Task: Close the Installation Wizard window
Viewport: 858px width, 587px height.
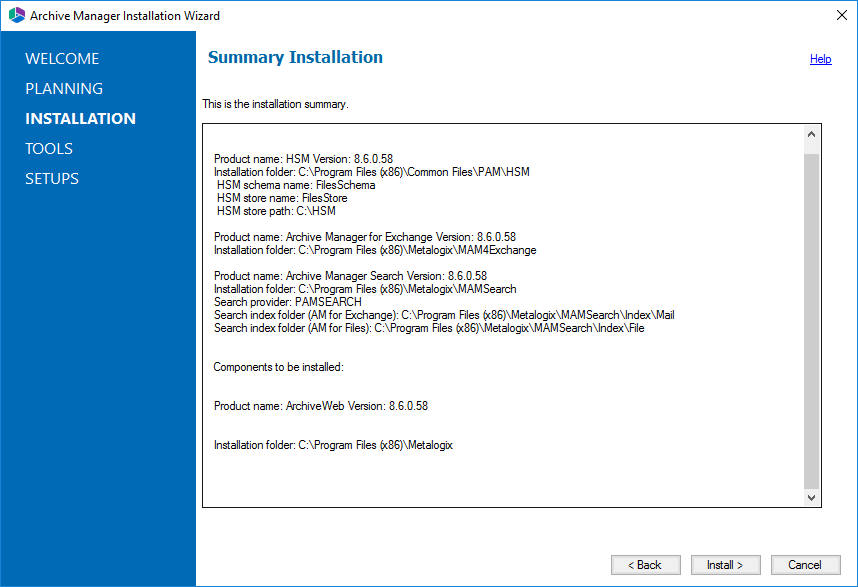Action: click(842, 15)
